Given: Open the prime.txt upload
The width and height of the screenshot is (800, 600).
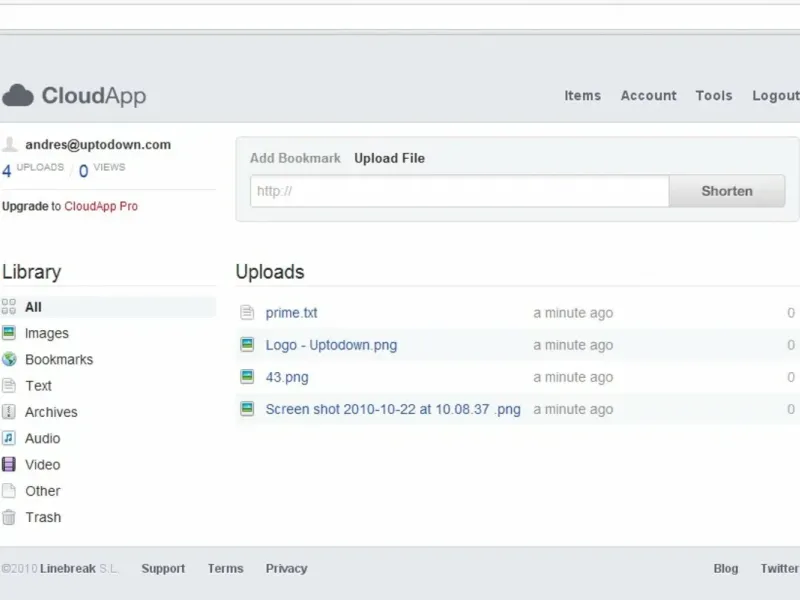Looking at the screenshot, I should click(x=291, y=313).
